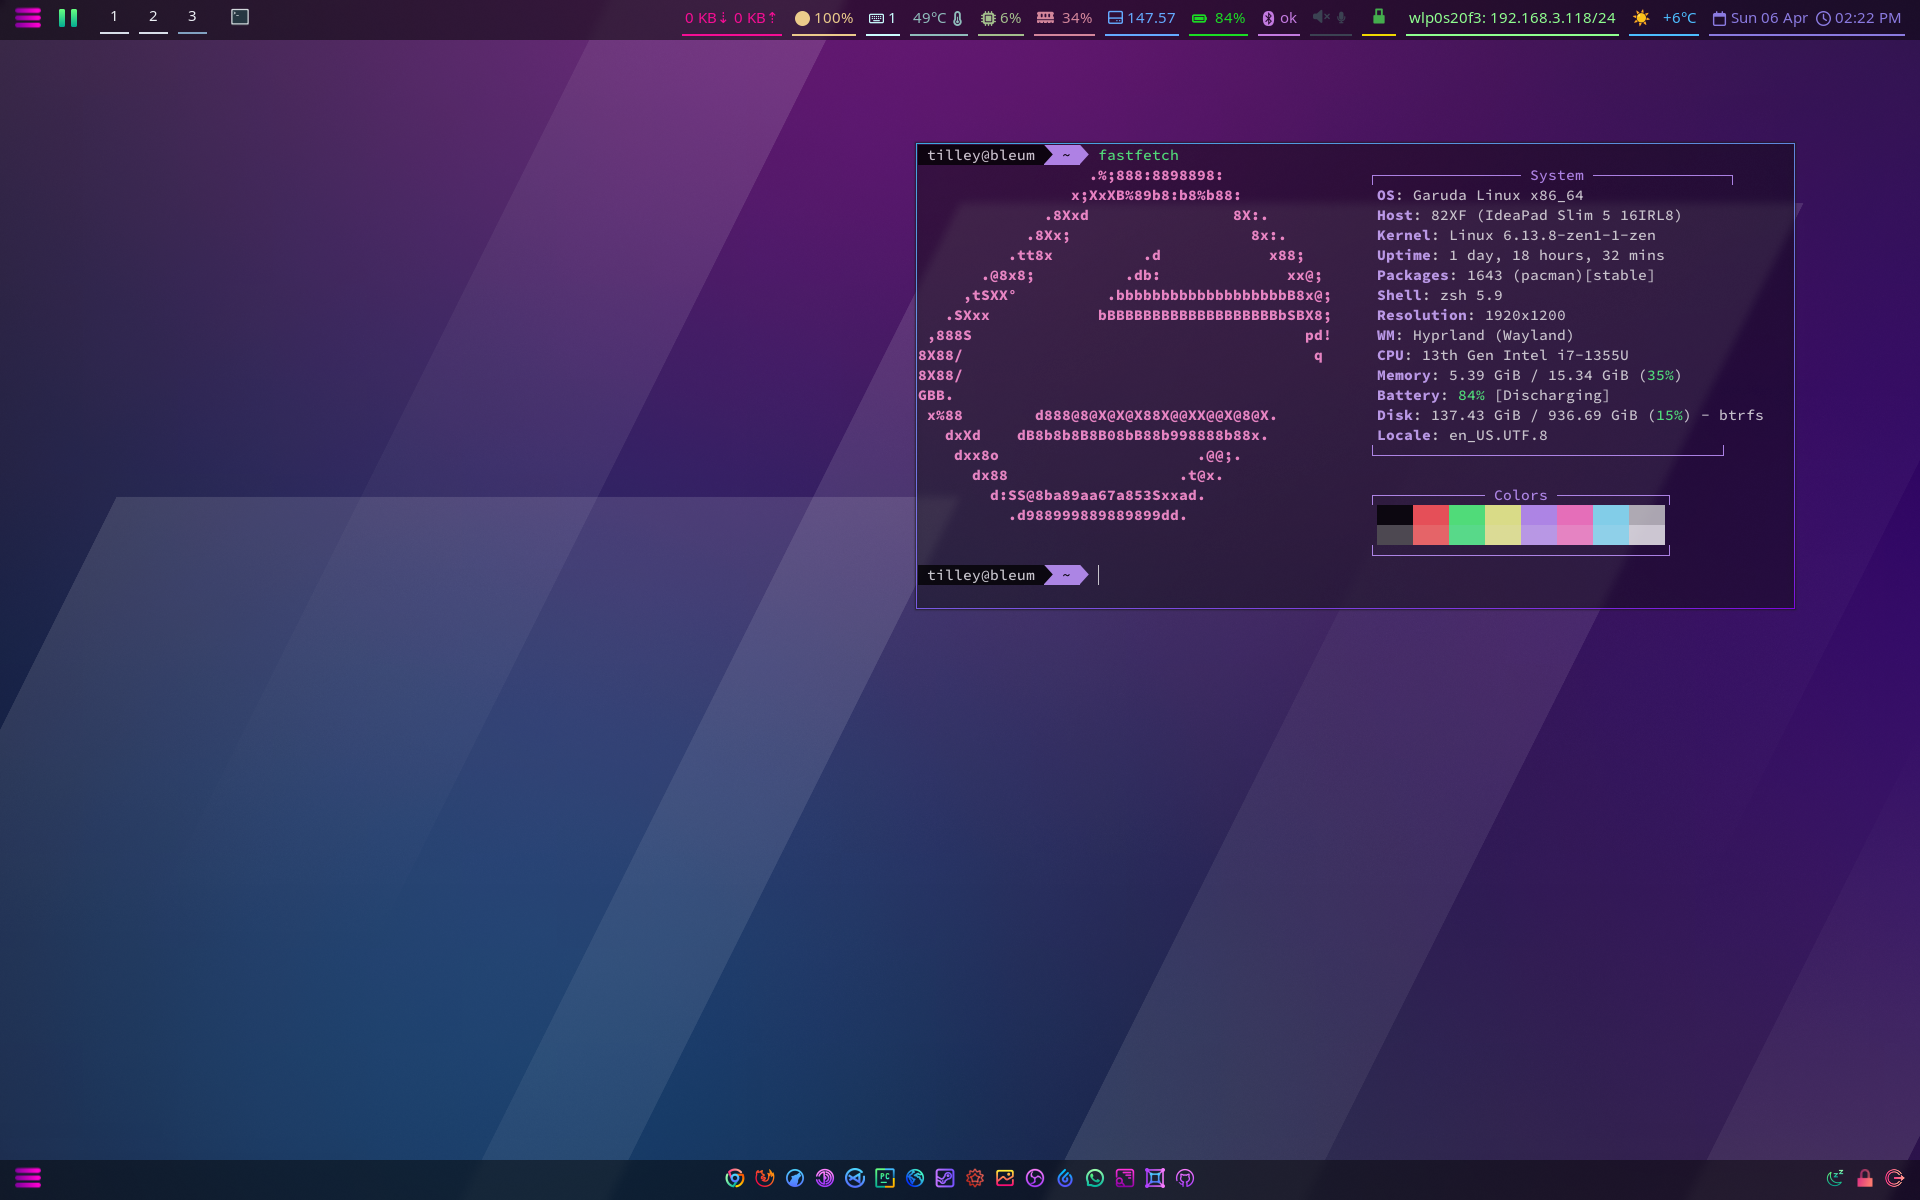Open GitHub Desktop dock icon

click(1185, 1178)
